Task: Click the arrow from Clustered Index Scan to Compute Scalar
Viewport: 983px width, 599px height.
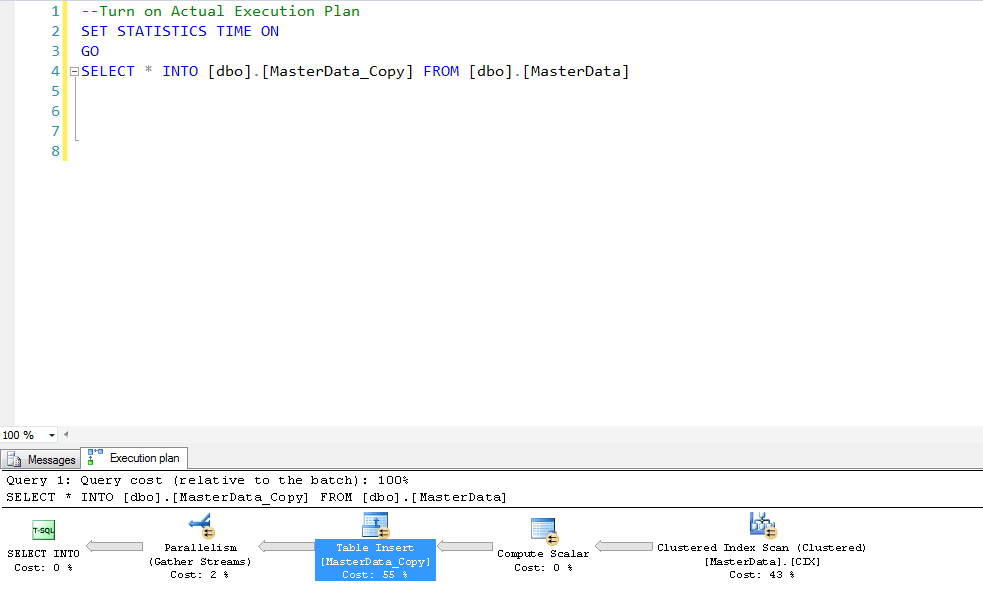Action: (x=623, y=546)
